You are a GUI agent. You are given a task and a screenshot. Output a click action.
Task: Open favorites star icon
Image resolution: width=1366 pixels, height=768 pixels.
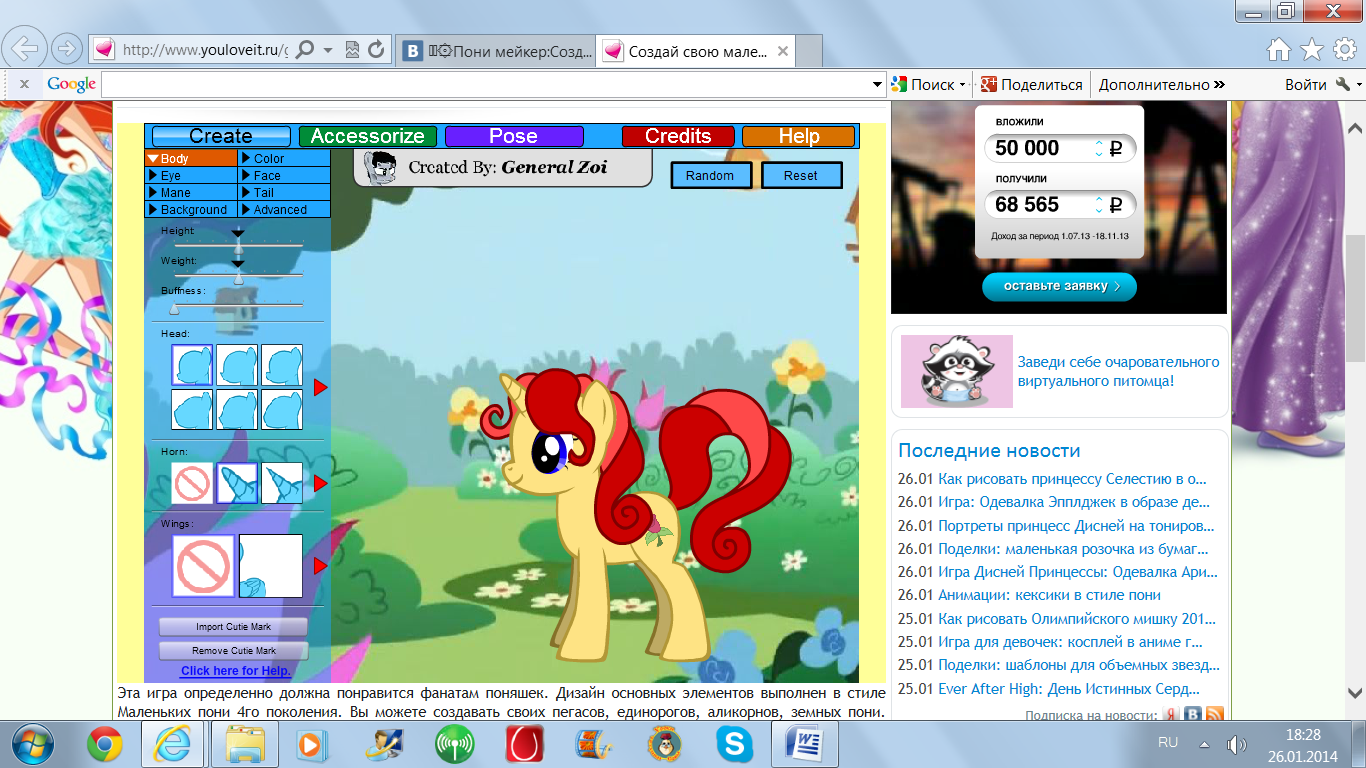click(1312, 49)
